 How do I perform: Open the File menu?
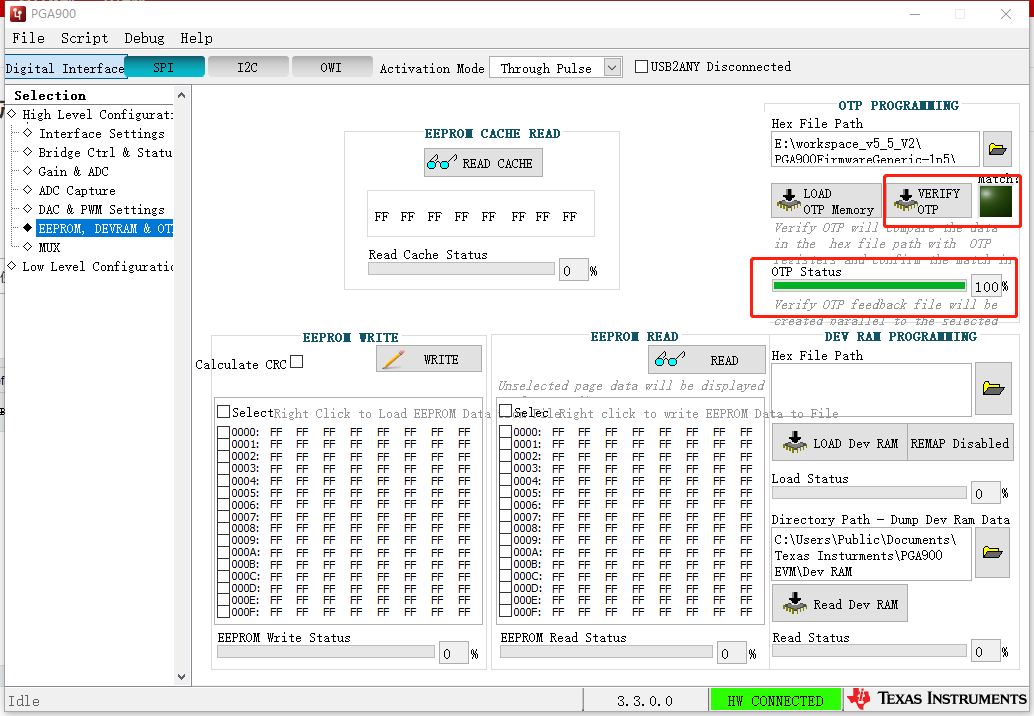(28, 38)
